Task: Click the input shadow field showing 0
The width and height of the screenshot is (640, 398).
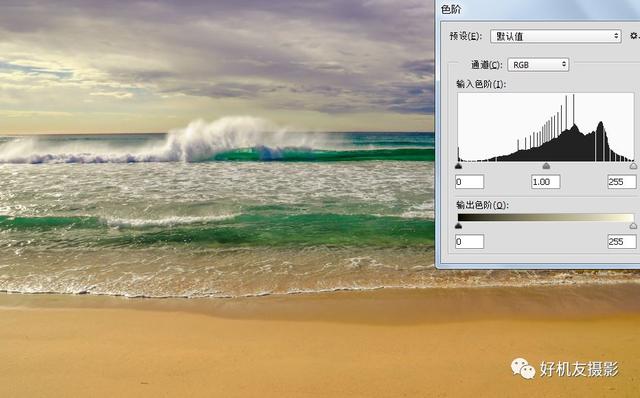Action: [x=470, y=182]
